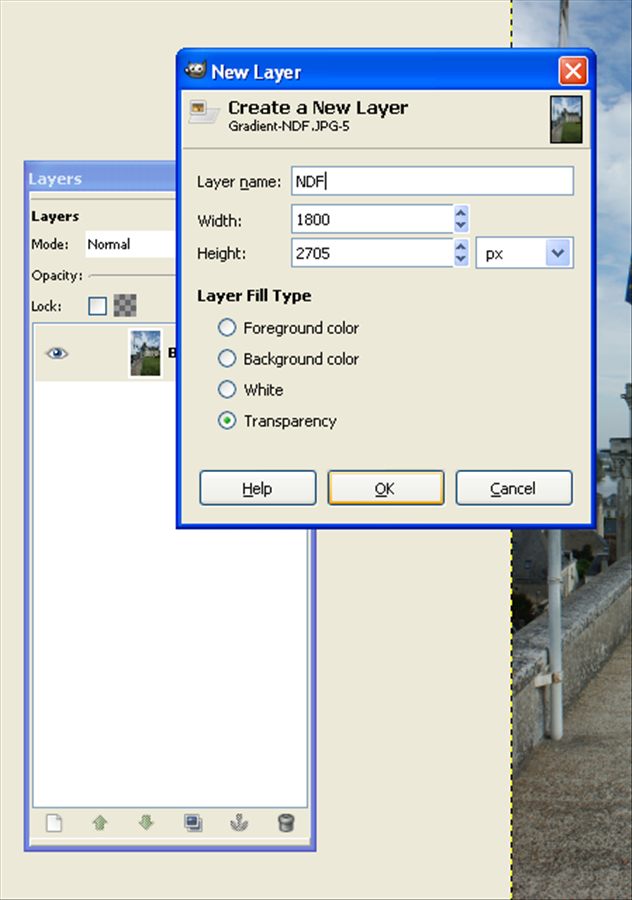Close the New Layer dialog with red X
The width and height of the screenshot is (632, 900).
[573, 71]
